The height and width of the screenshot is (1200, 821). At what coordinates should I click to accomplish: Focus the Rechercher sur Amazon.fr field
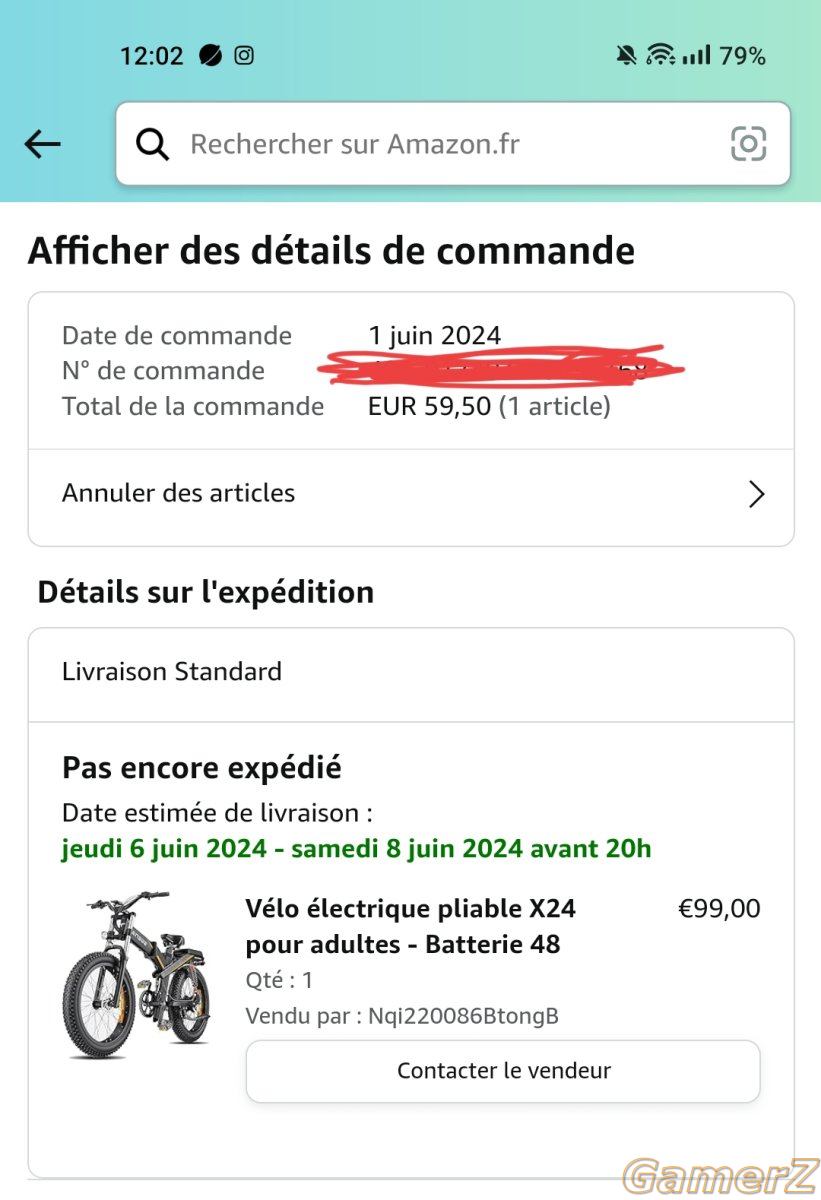point(453,144)
